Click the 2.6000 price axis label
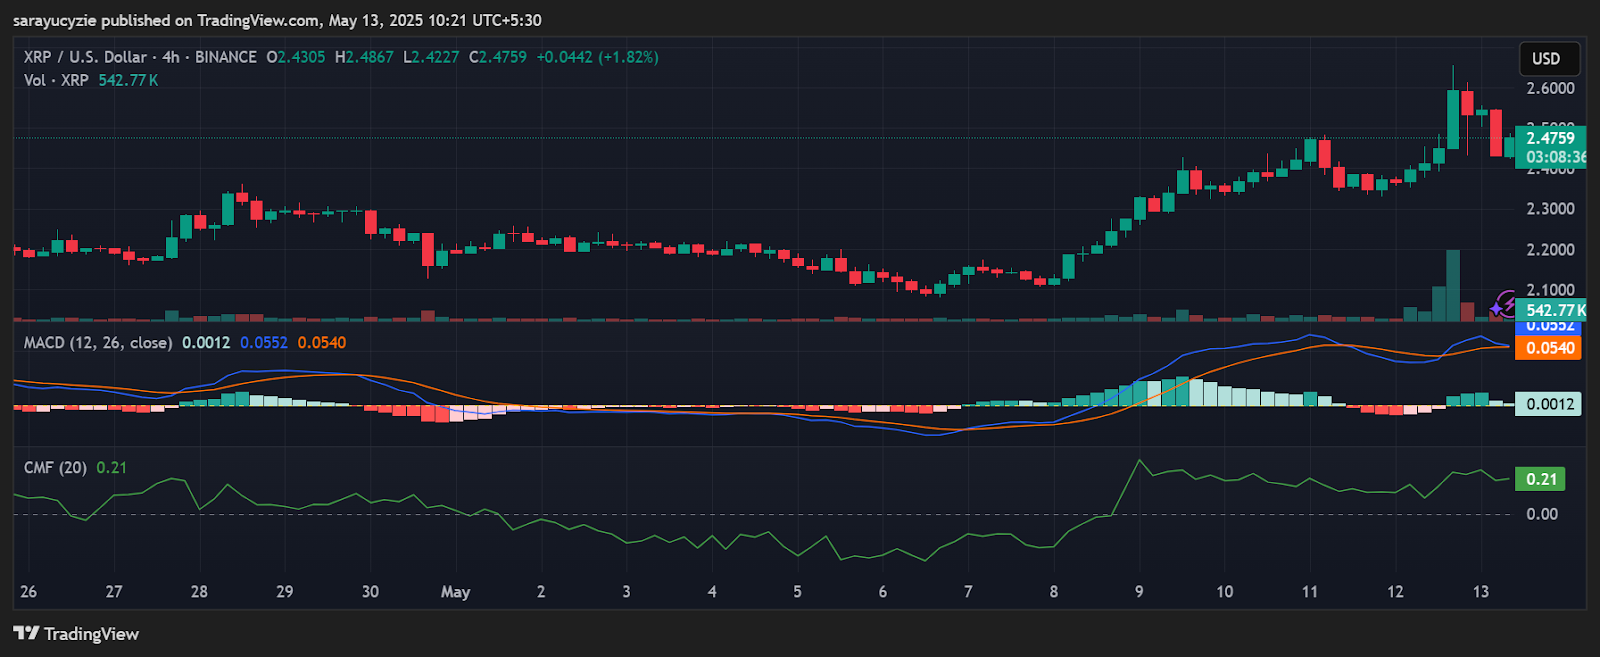Viewport: 1600px width, 657px height. pos(1550,88)
